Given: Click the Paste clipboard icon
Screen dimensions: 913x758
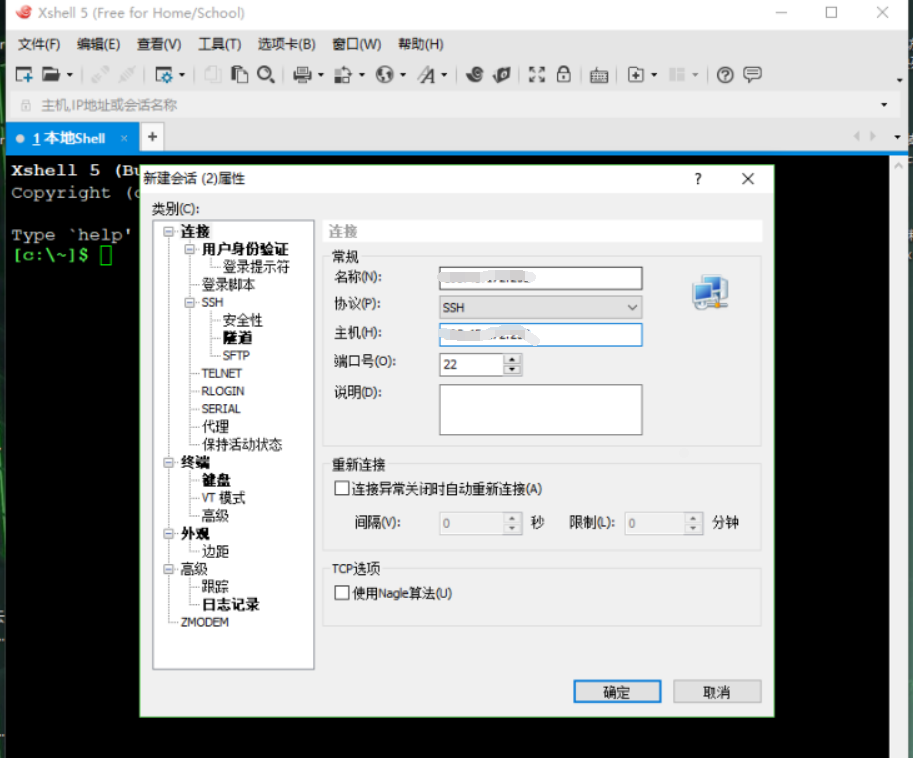Looking at the screenshot, I should [239, 75].
